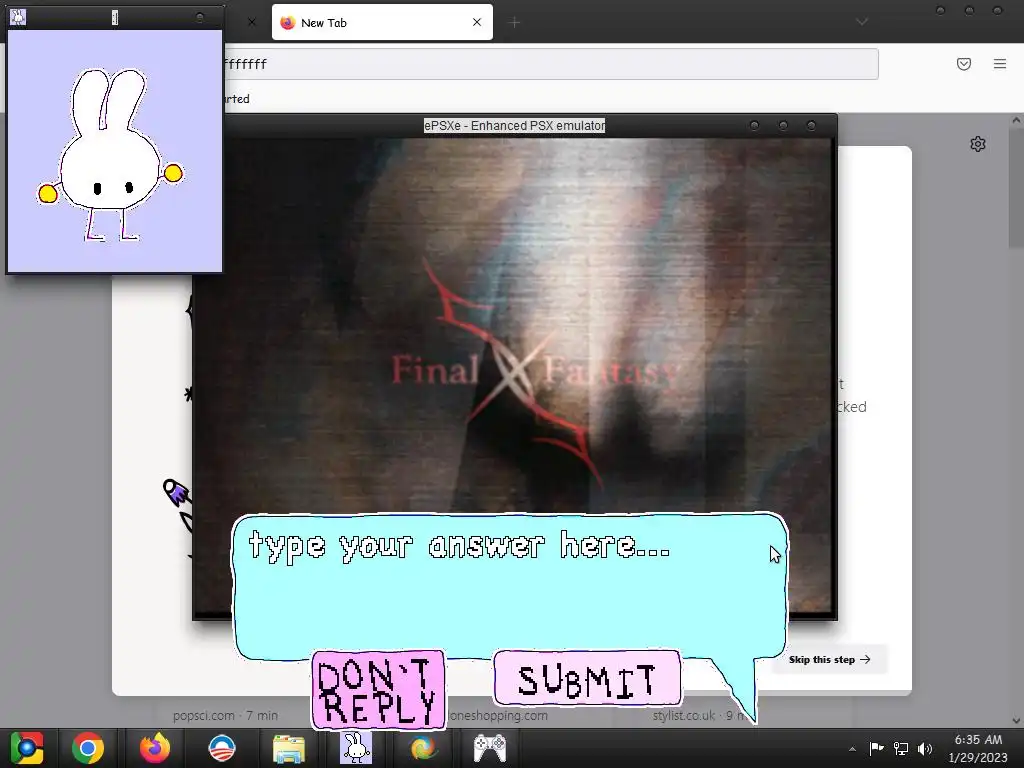Open the Firefox hamburger menu
The width and height of the screenshot is (1024, 768).
point(1000,64)
